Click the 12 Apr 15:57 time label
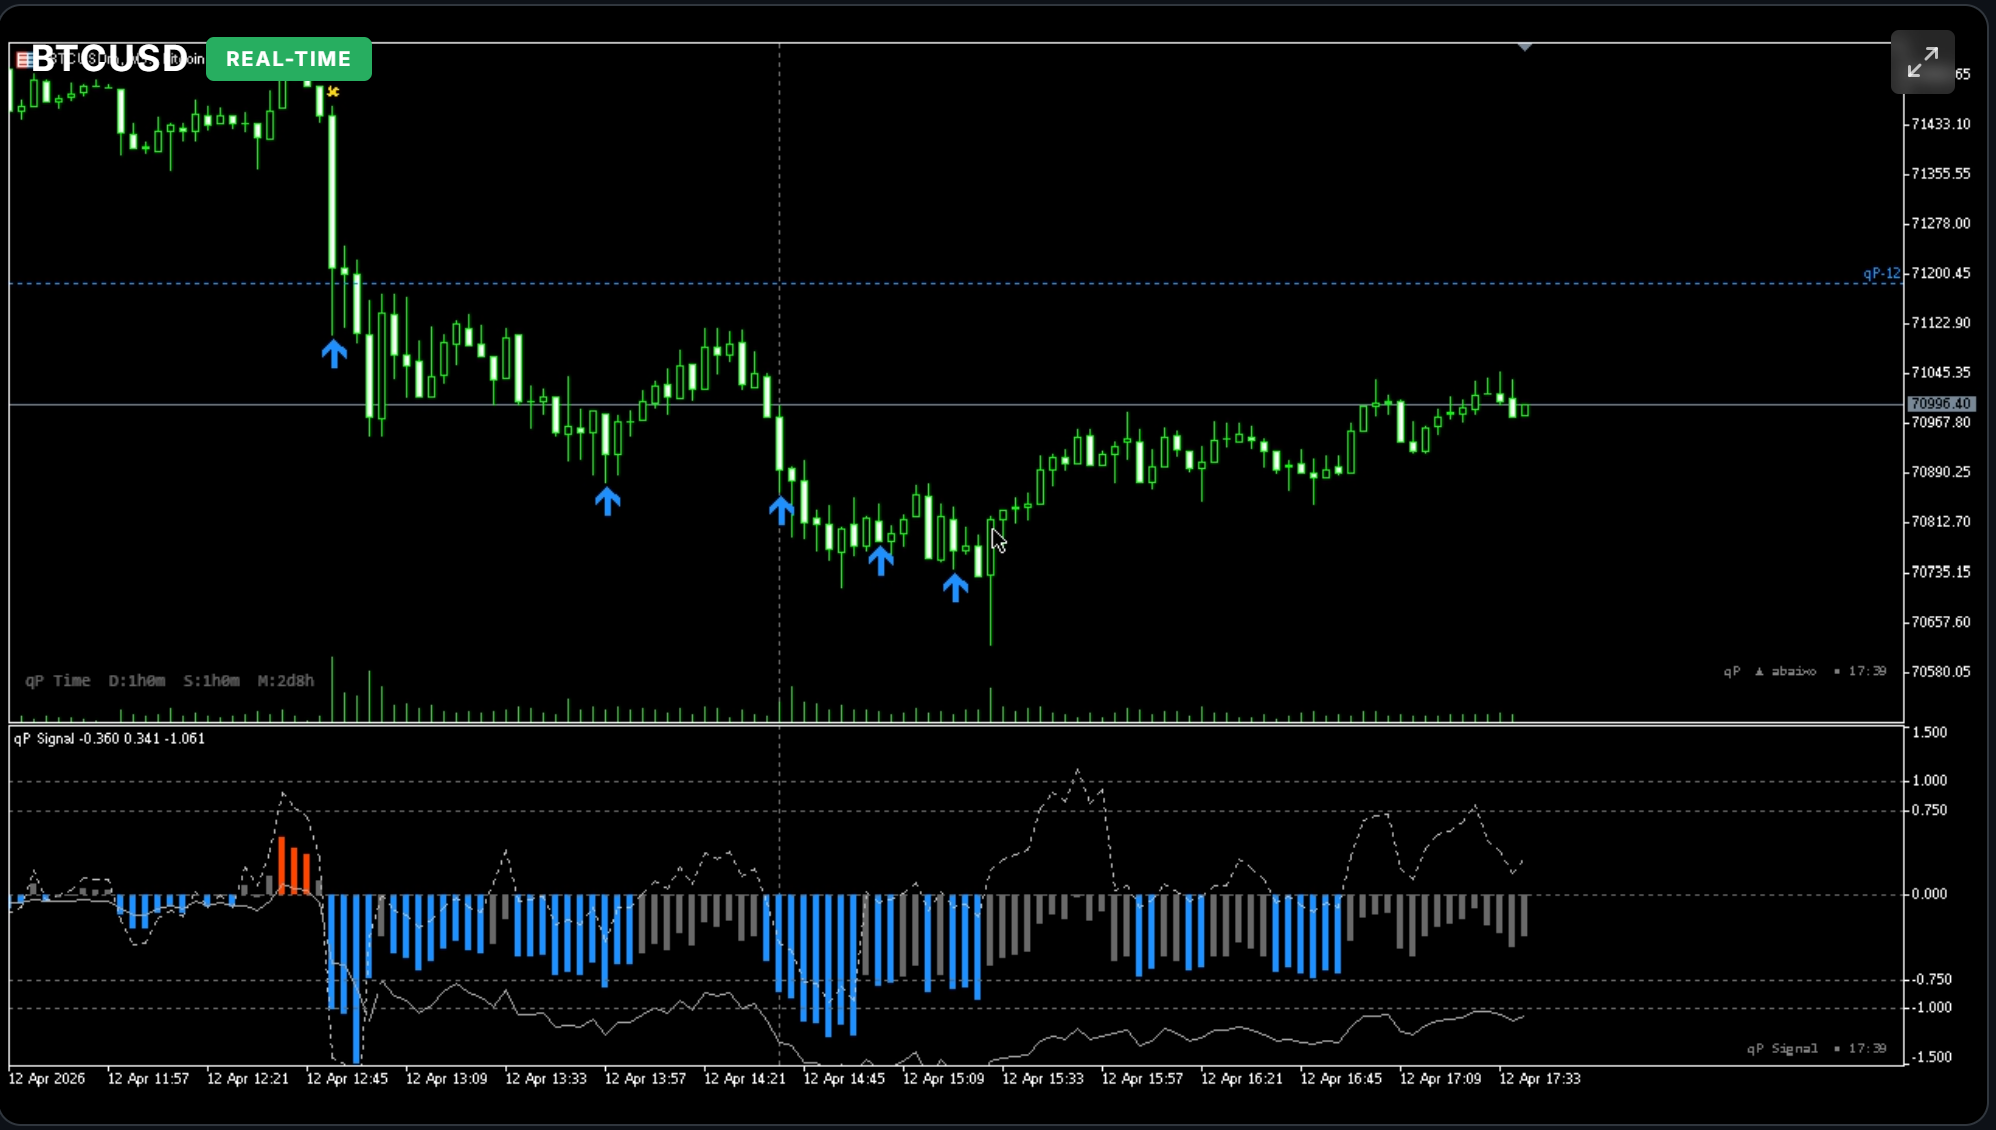1996x1130 pixels. pos(1142,1079)
